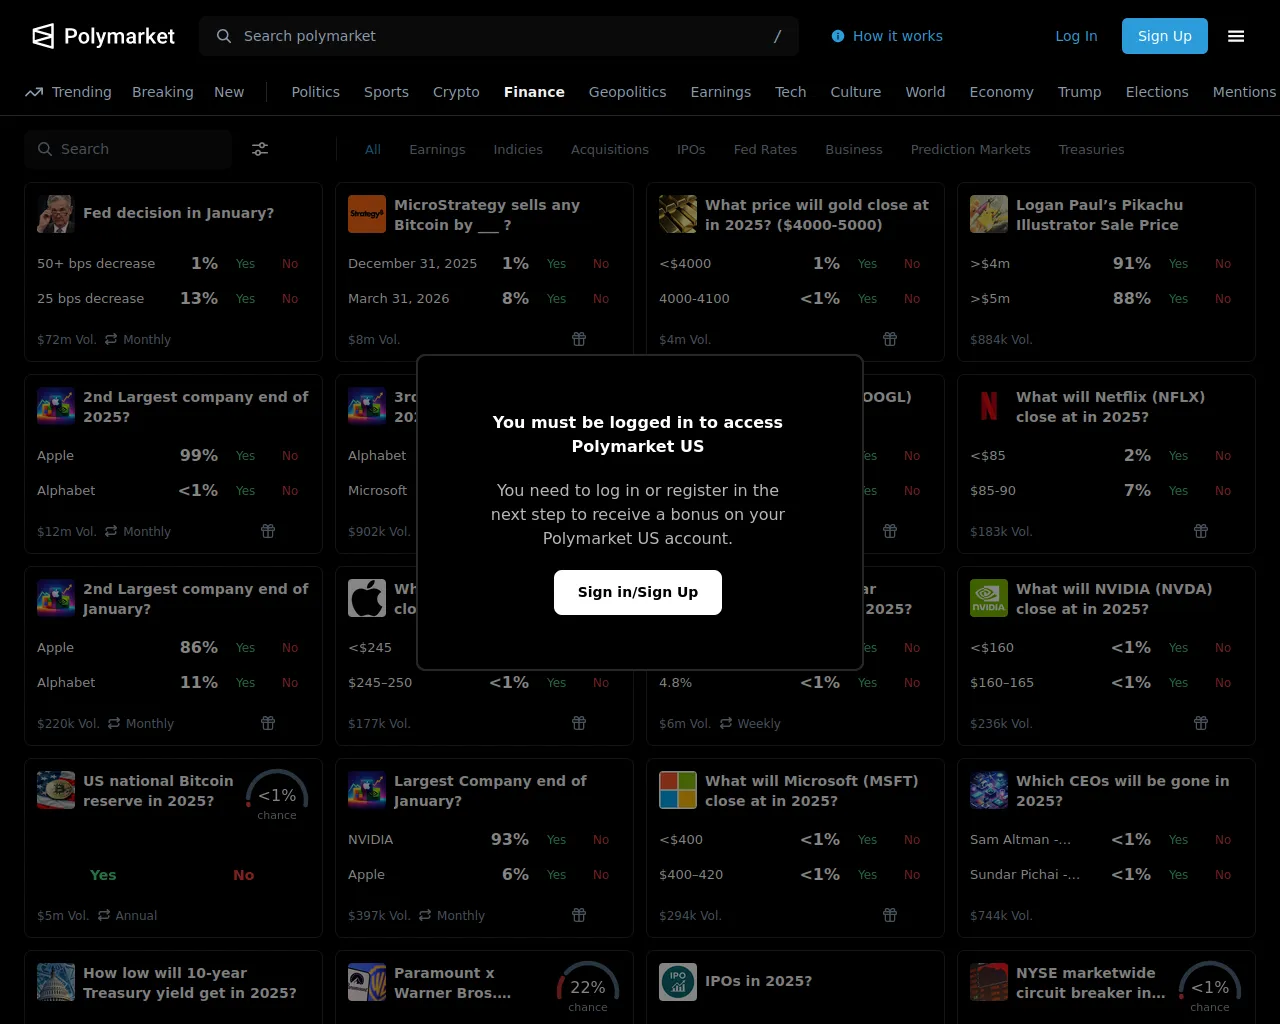Click gift icon on 2nd Largest company end of January
Viewport: 1280px width, 1024px height.
pos(268,723)
